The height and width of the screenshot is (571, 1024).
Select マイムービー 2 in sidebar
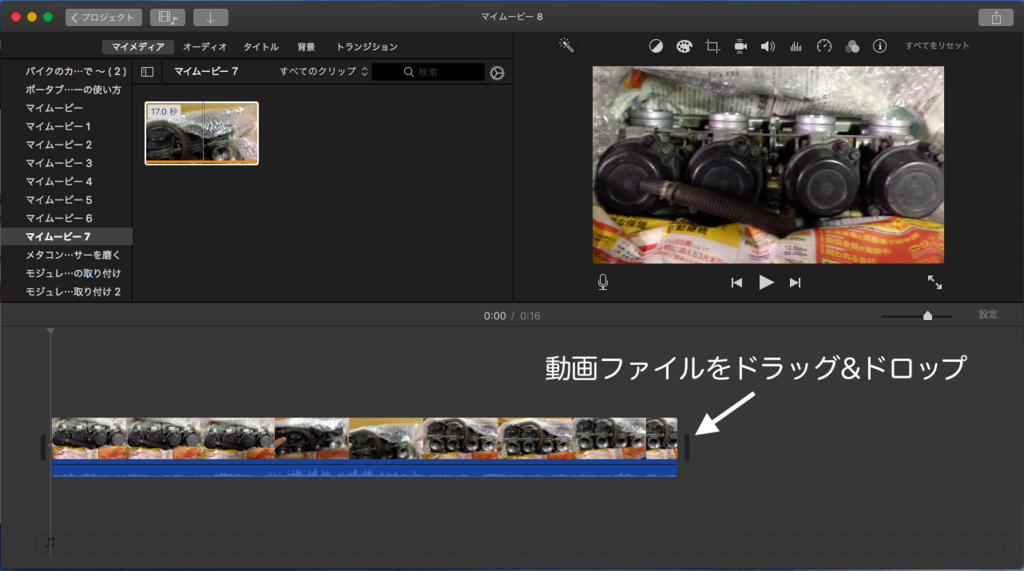59,144
